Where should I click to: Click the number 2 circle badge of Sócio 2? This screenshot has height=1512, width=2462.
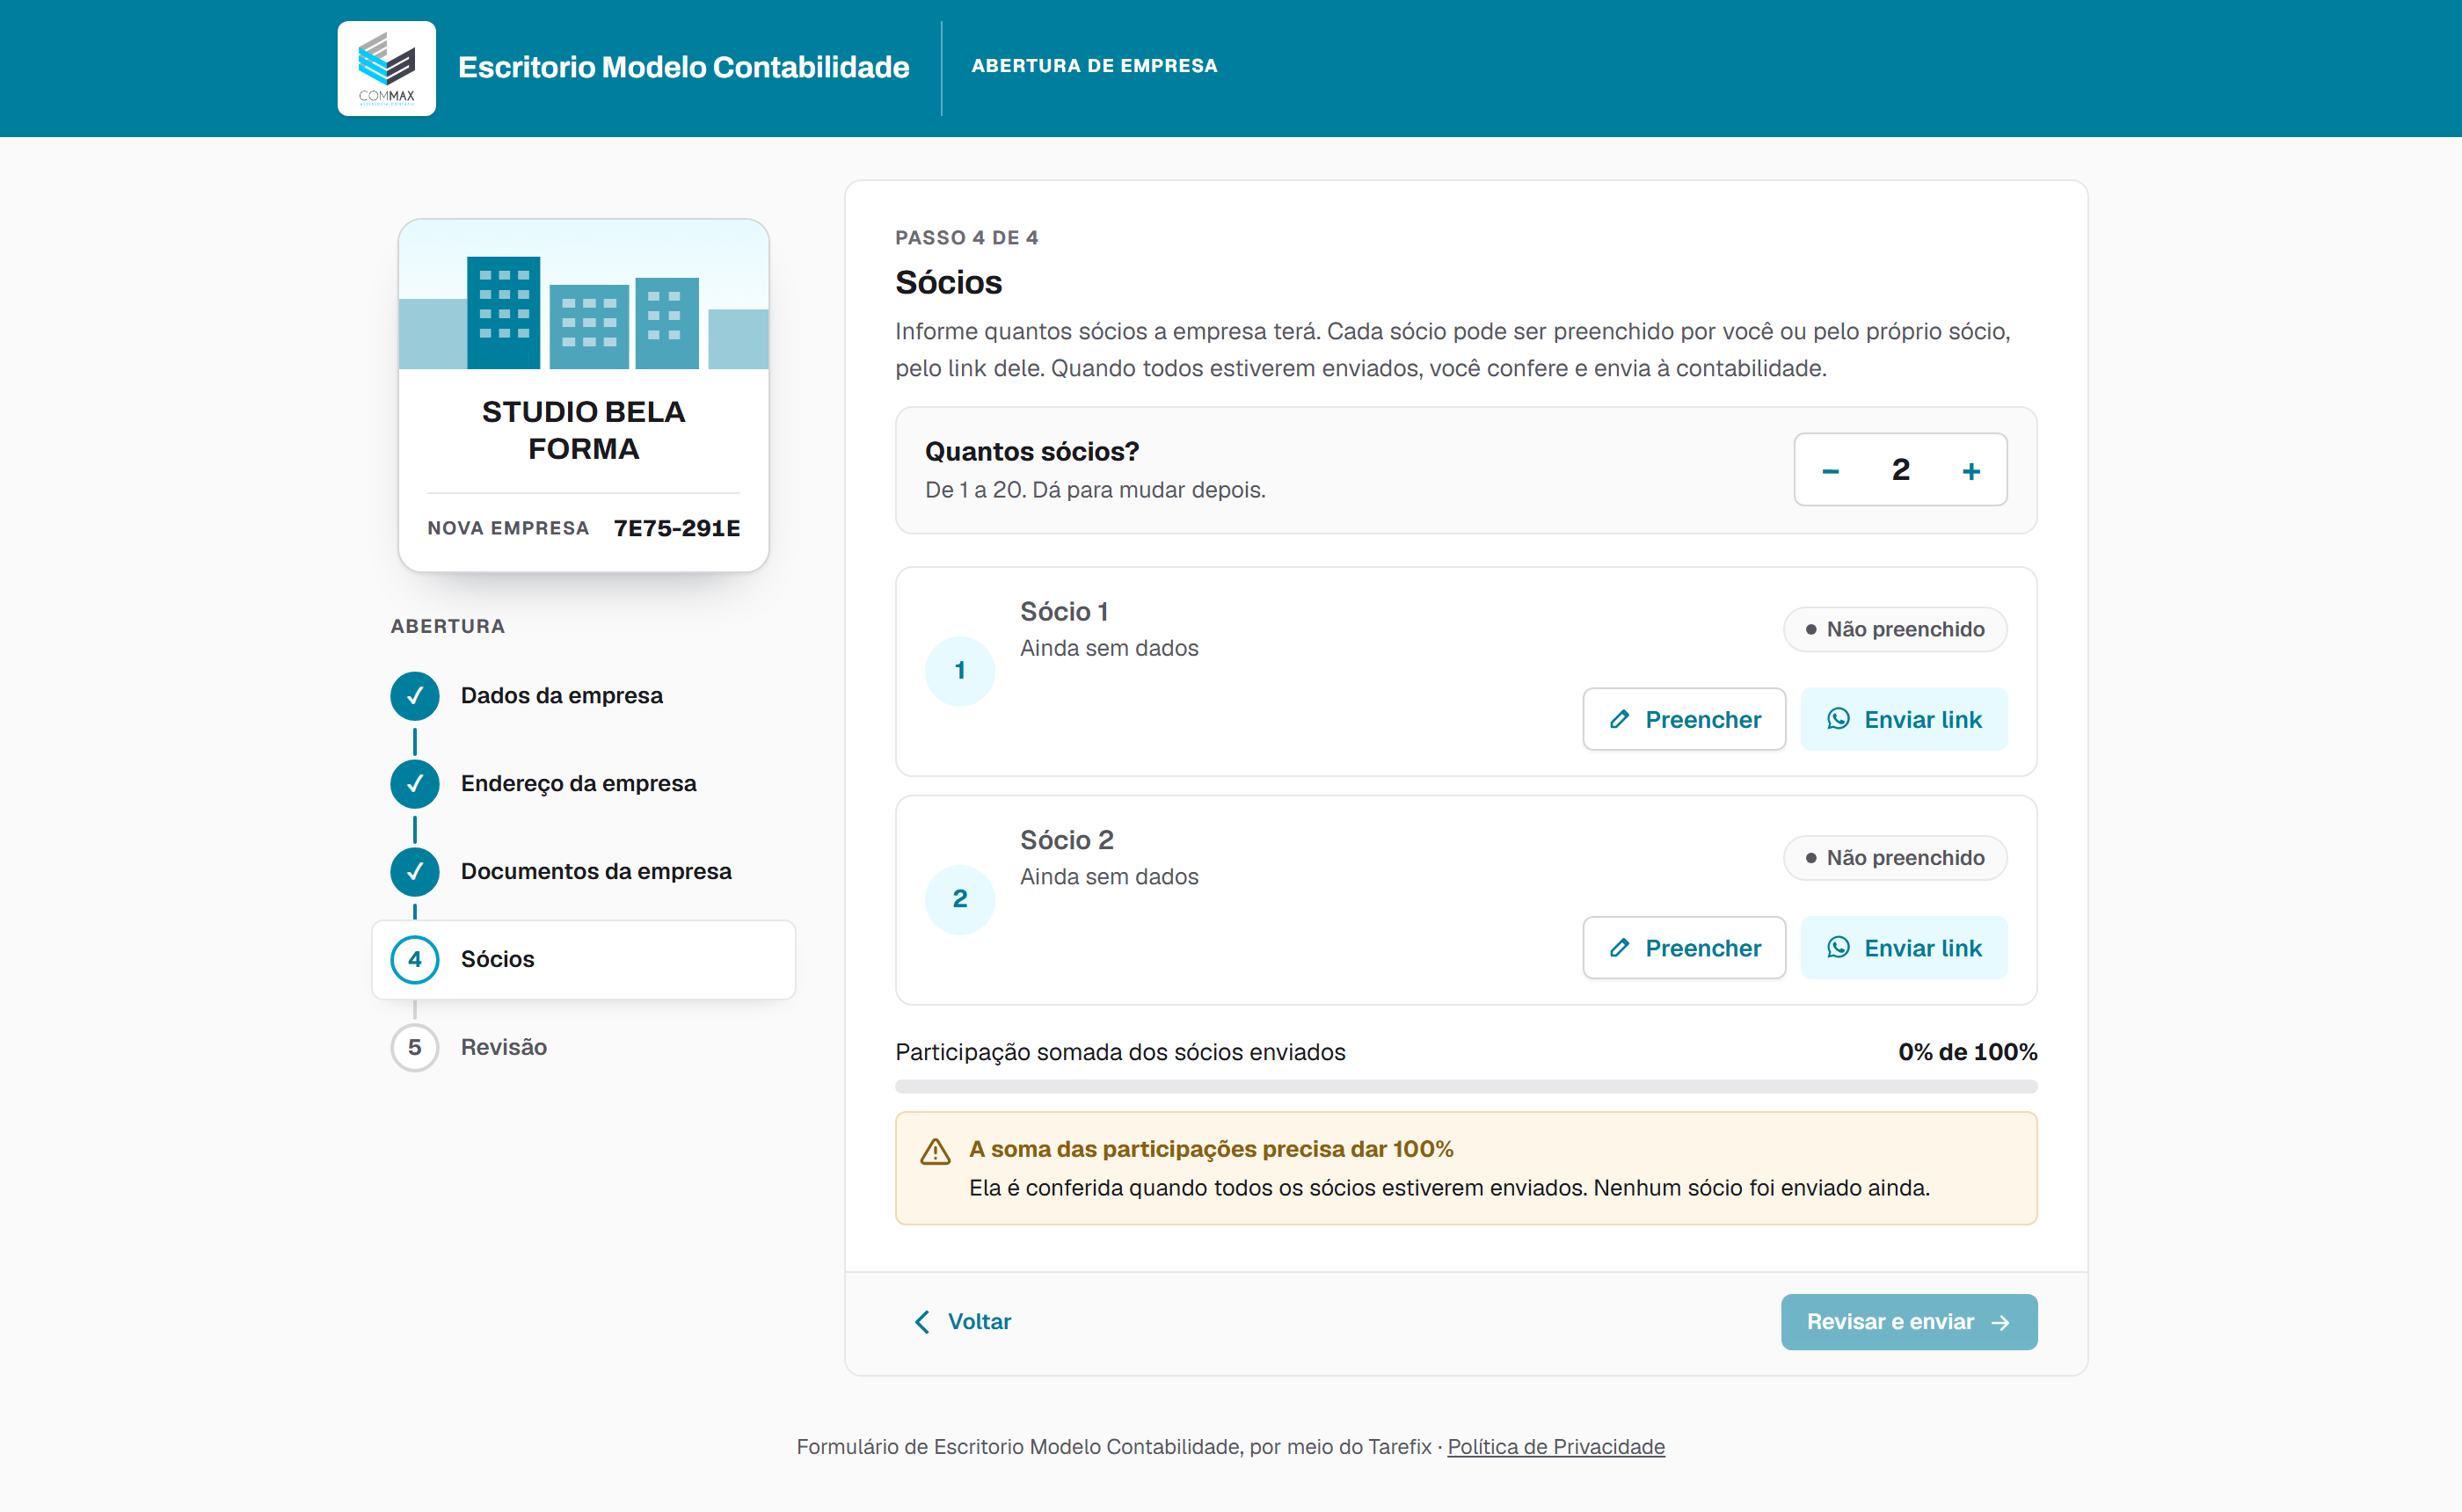pyautogui.click(x=959, y=899)
